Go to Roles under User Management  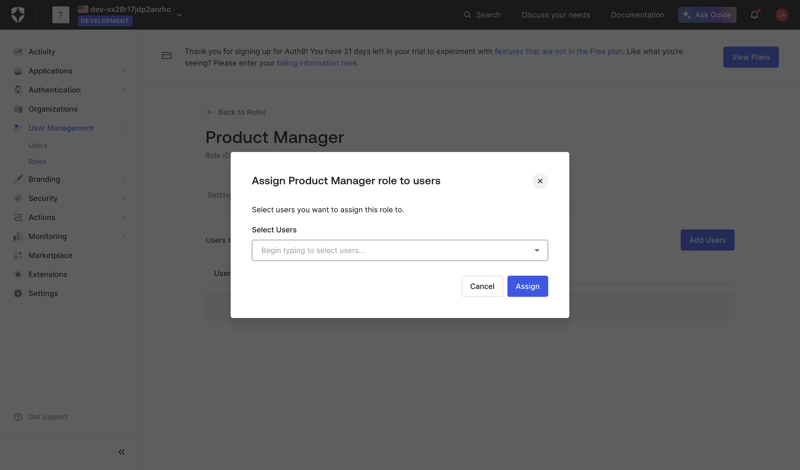tap(37, 161)
